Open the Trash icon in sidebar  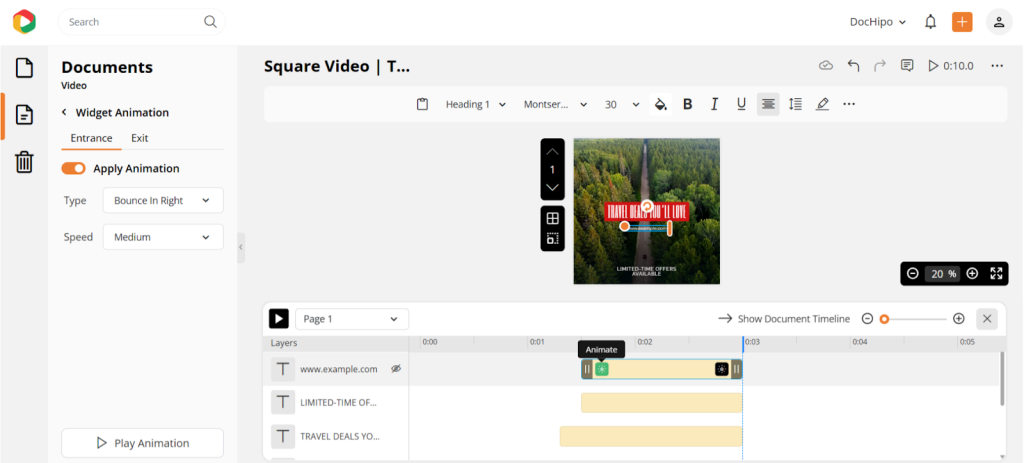pos(24,161)
